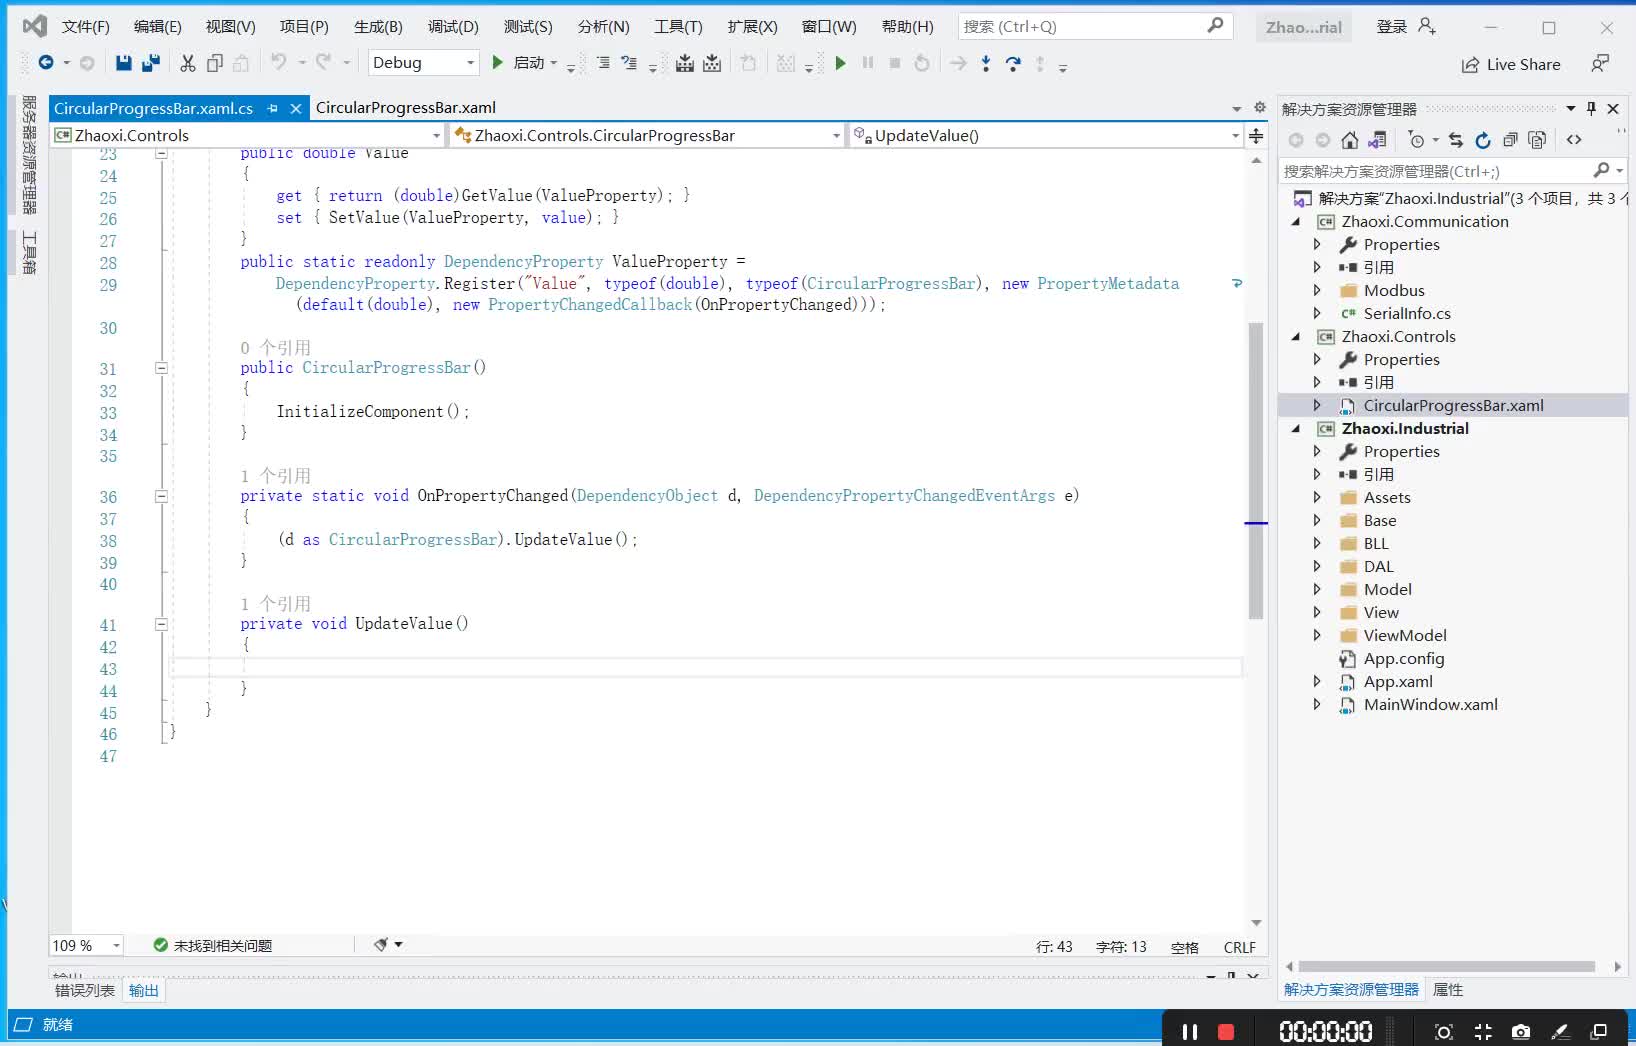Viewport: 1636px width, 1046px height.
Task: Expand CircularProgressBar.xaml tree node
Action: 1317,405
